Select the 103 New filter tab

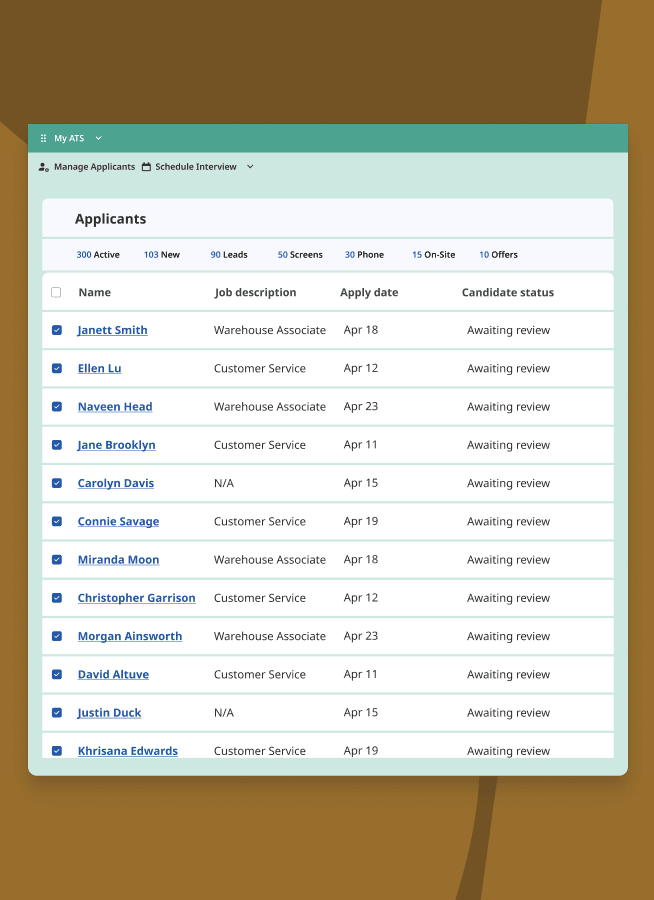(x=162, y=255)
